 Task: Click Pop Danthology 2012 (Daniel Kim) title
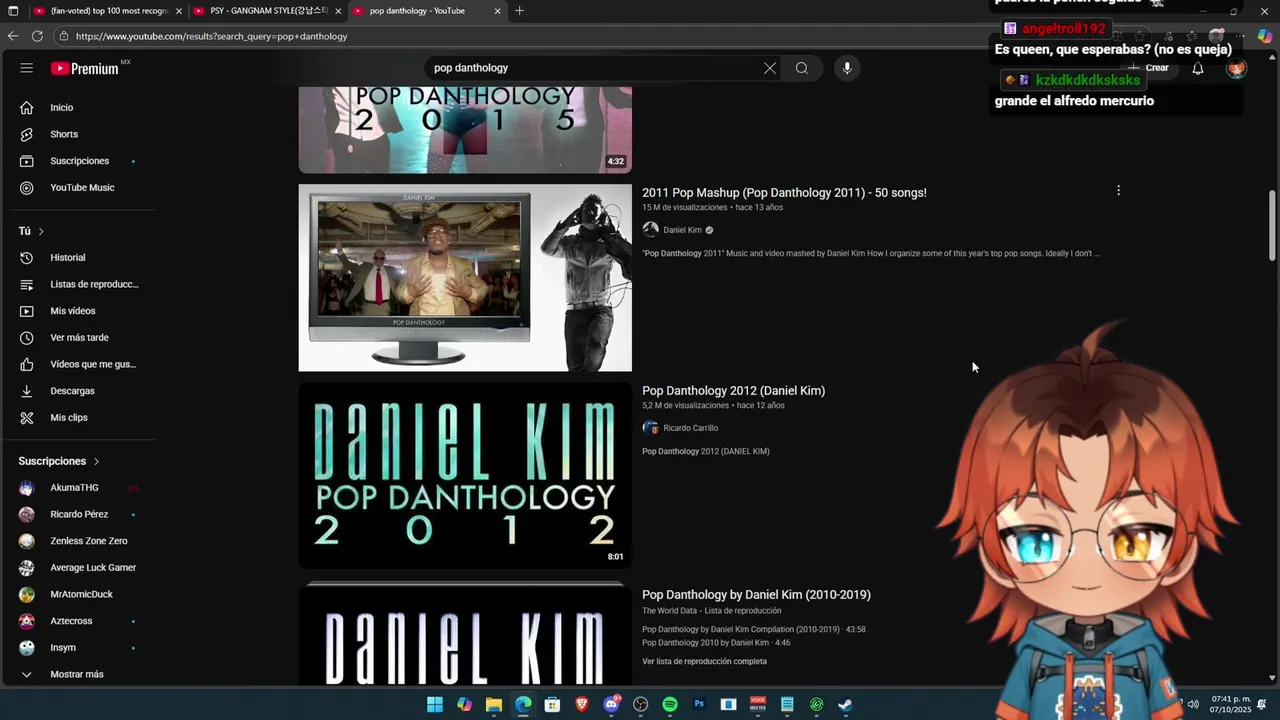point(733,391)
